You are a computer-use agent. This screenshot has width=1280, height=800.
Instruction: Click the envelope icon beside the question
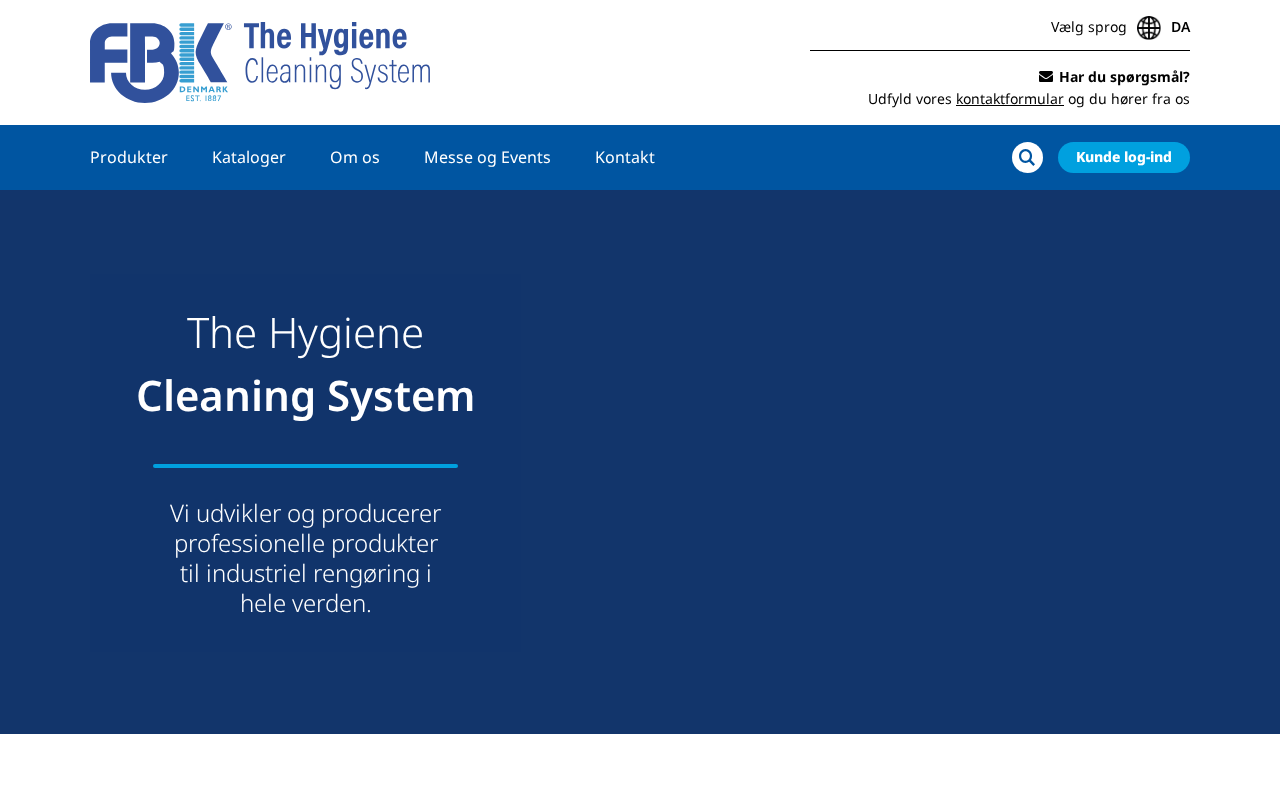(x=1046, y=77)
